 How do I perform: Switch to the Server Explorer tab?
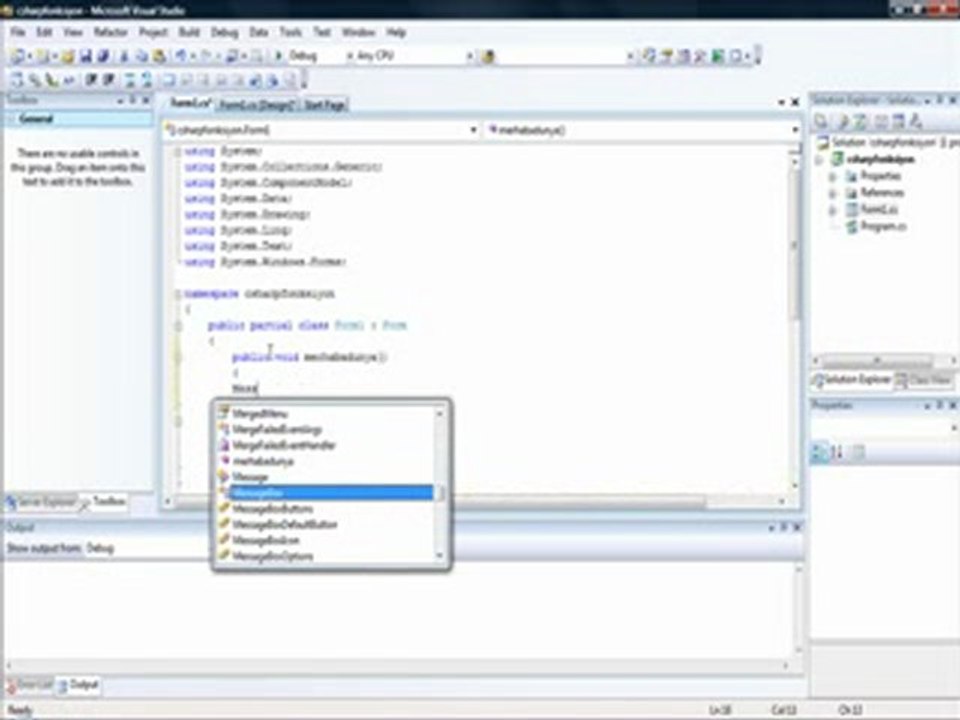tap(41, 502)
